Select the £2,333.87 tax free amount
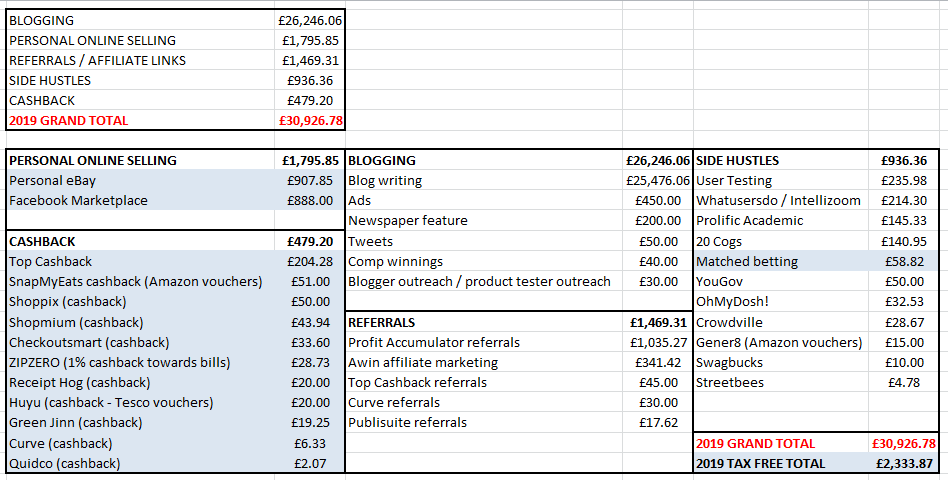The width and height of the screenshot is (948, 480). pos(903,463)
